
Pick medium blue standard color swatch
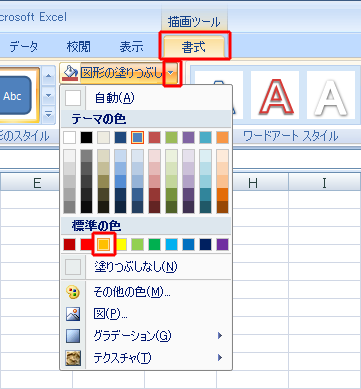click(188, 244)
